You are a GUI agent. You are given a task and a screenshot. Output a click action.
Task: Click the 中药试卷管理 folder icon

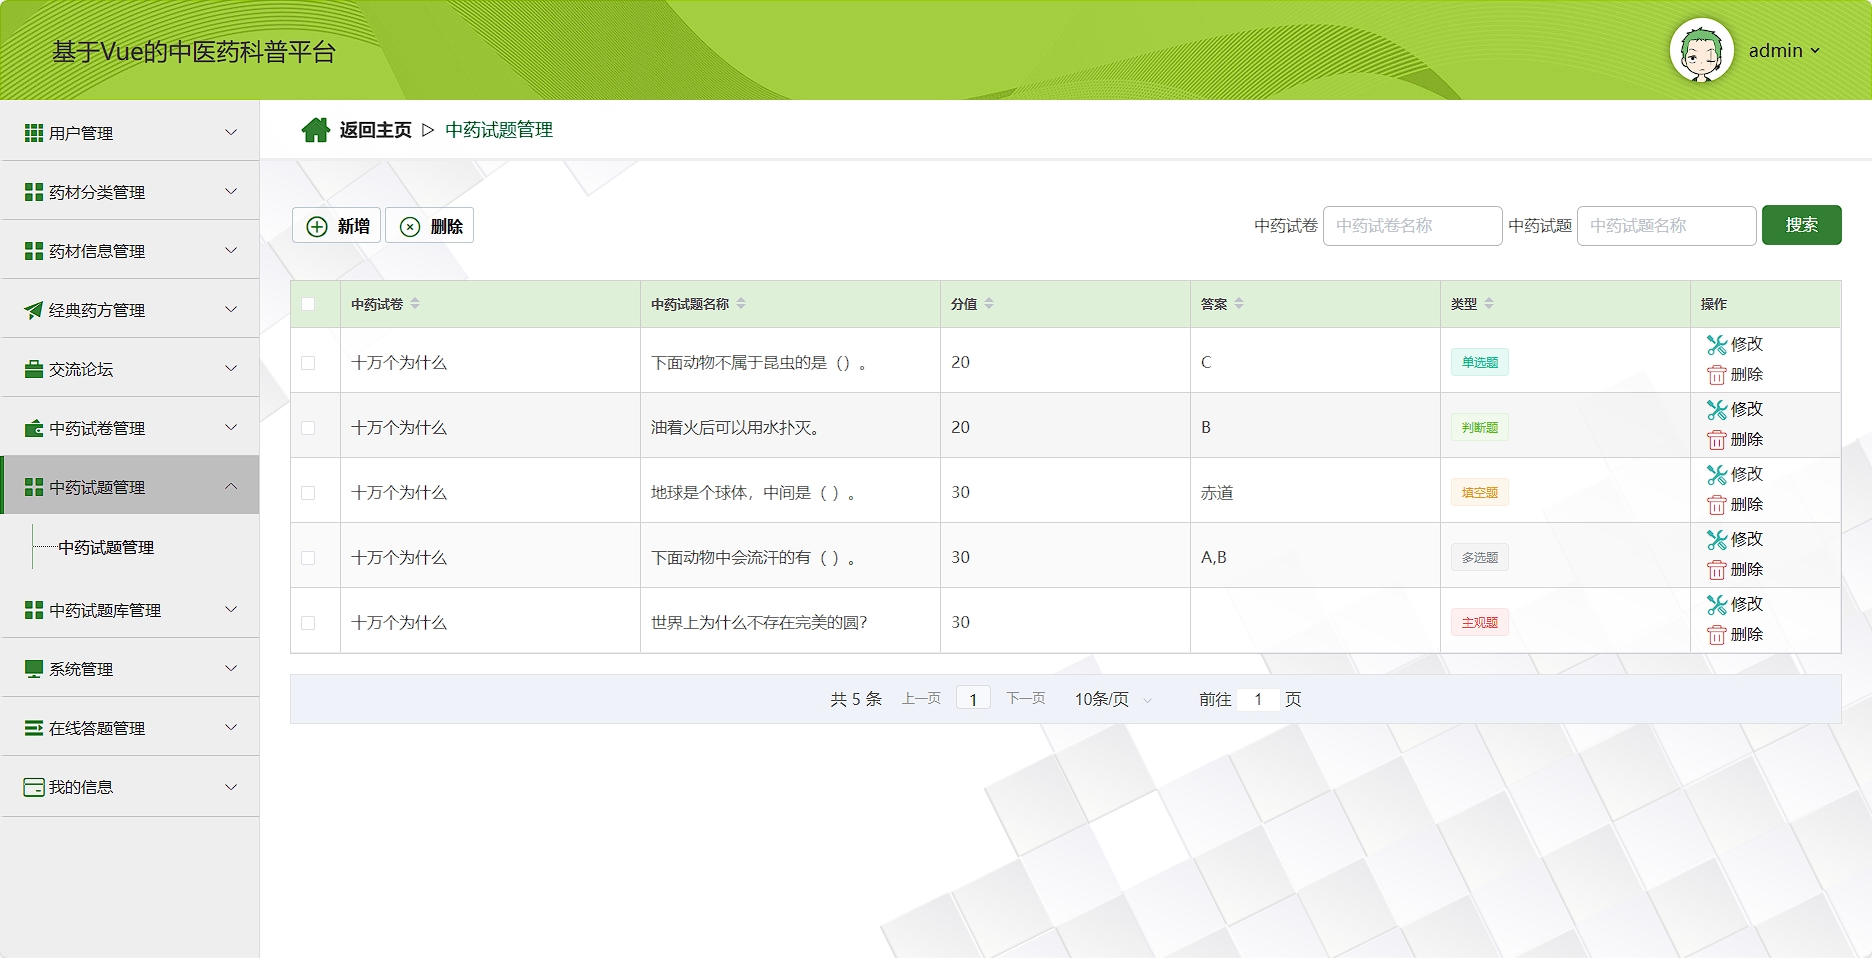pyautogui.click(x=33, y=428)
